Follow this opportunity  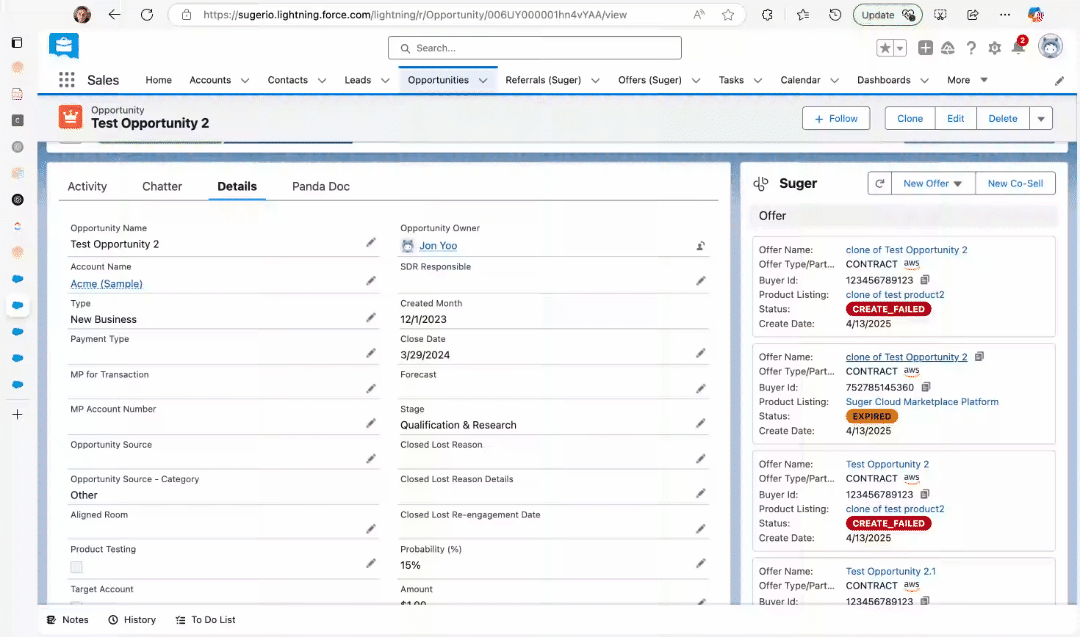point(835,118)
